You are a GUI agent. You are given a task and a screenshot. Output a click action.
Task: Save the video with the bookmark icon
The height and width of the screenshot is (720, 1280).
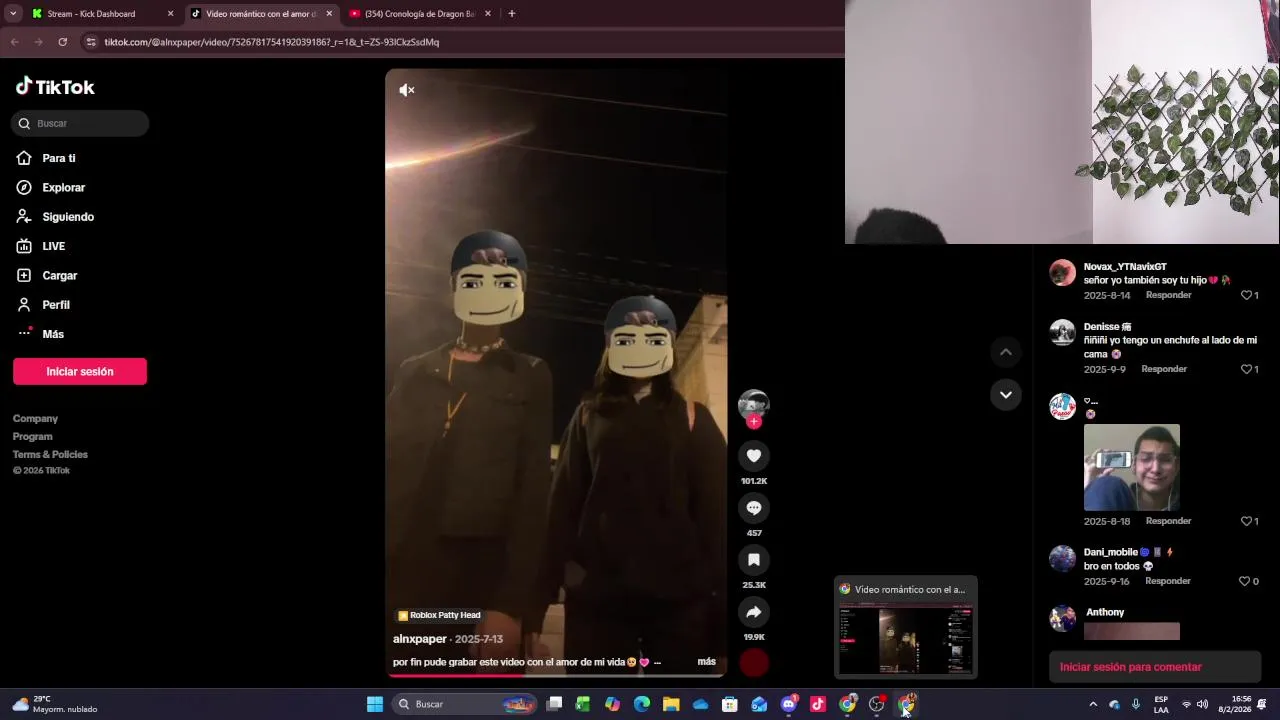(x=754, y=560)
